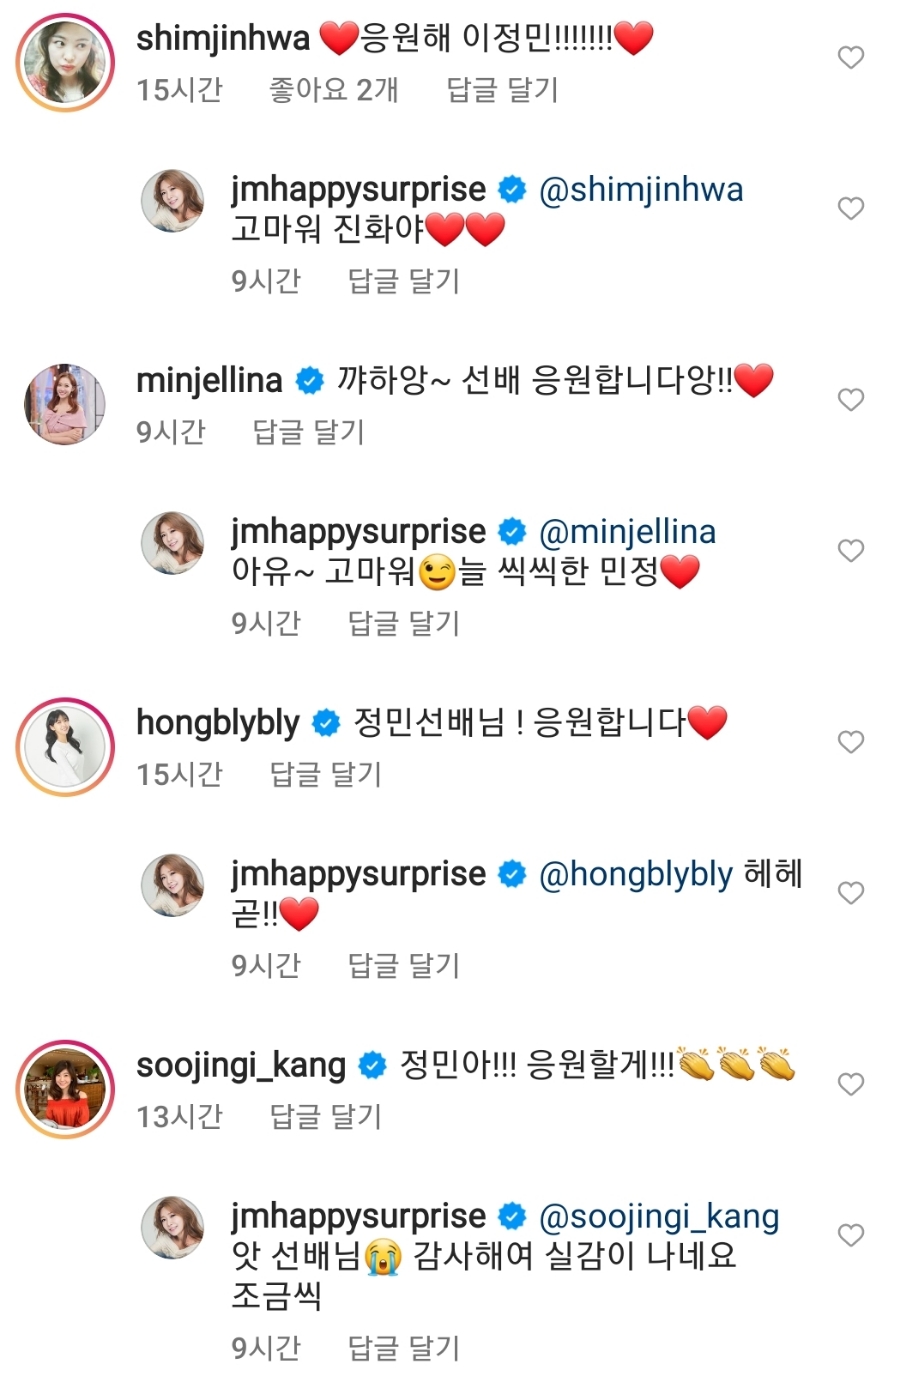
Task: Reply to minjellina's comment via 답글 달기
Action: click(308, 432)
